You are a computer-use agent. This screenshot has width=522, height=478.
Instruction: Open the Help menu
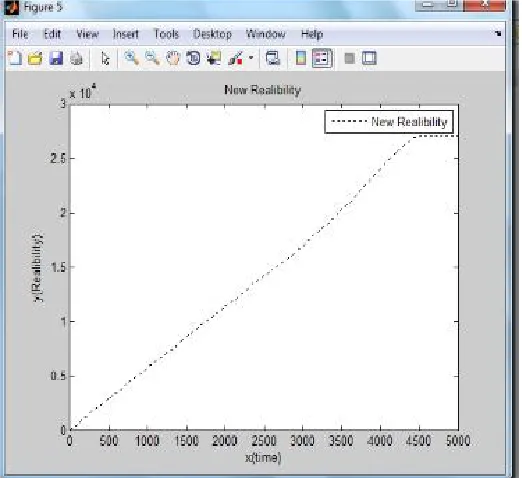click(x=312, y=34)
